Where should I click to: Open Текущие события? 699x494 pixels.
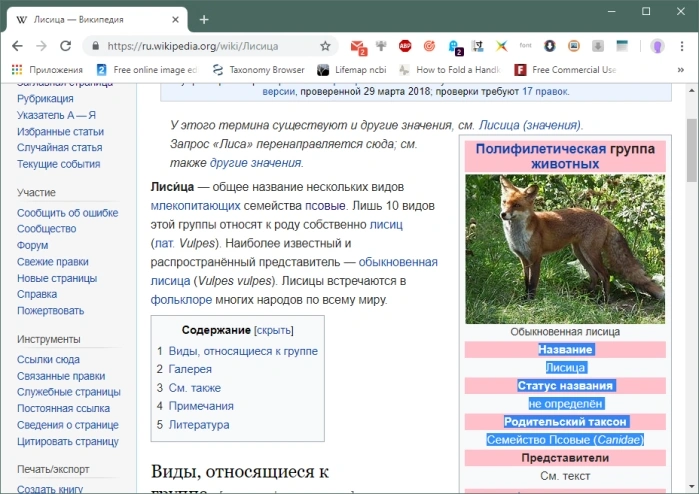58,164
